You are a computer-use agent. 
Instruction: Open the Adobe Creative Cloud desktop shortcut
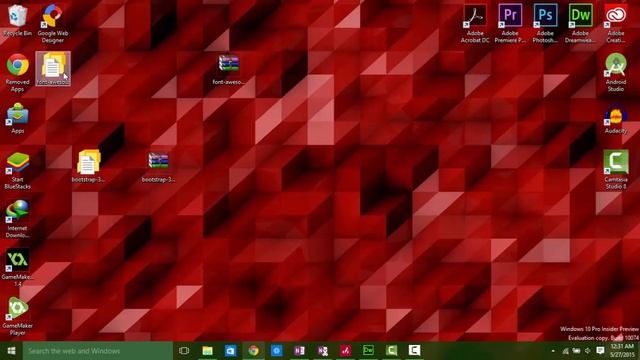tap(616, 24)
